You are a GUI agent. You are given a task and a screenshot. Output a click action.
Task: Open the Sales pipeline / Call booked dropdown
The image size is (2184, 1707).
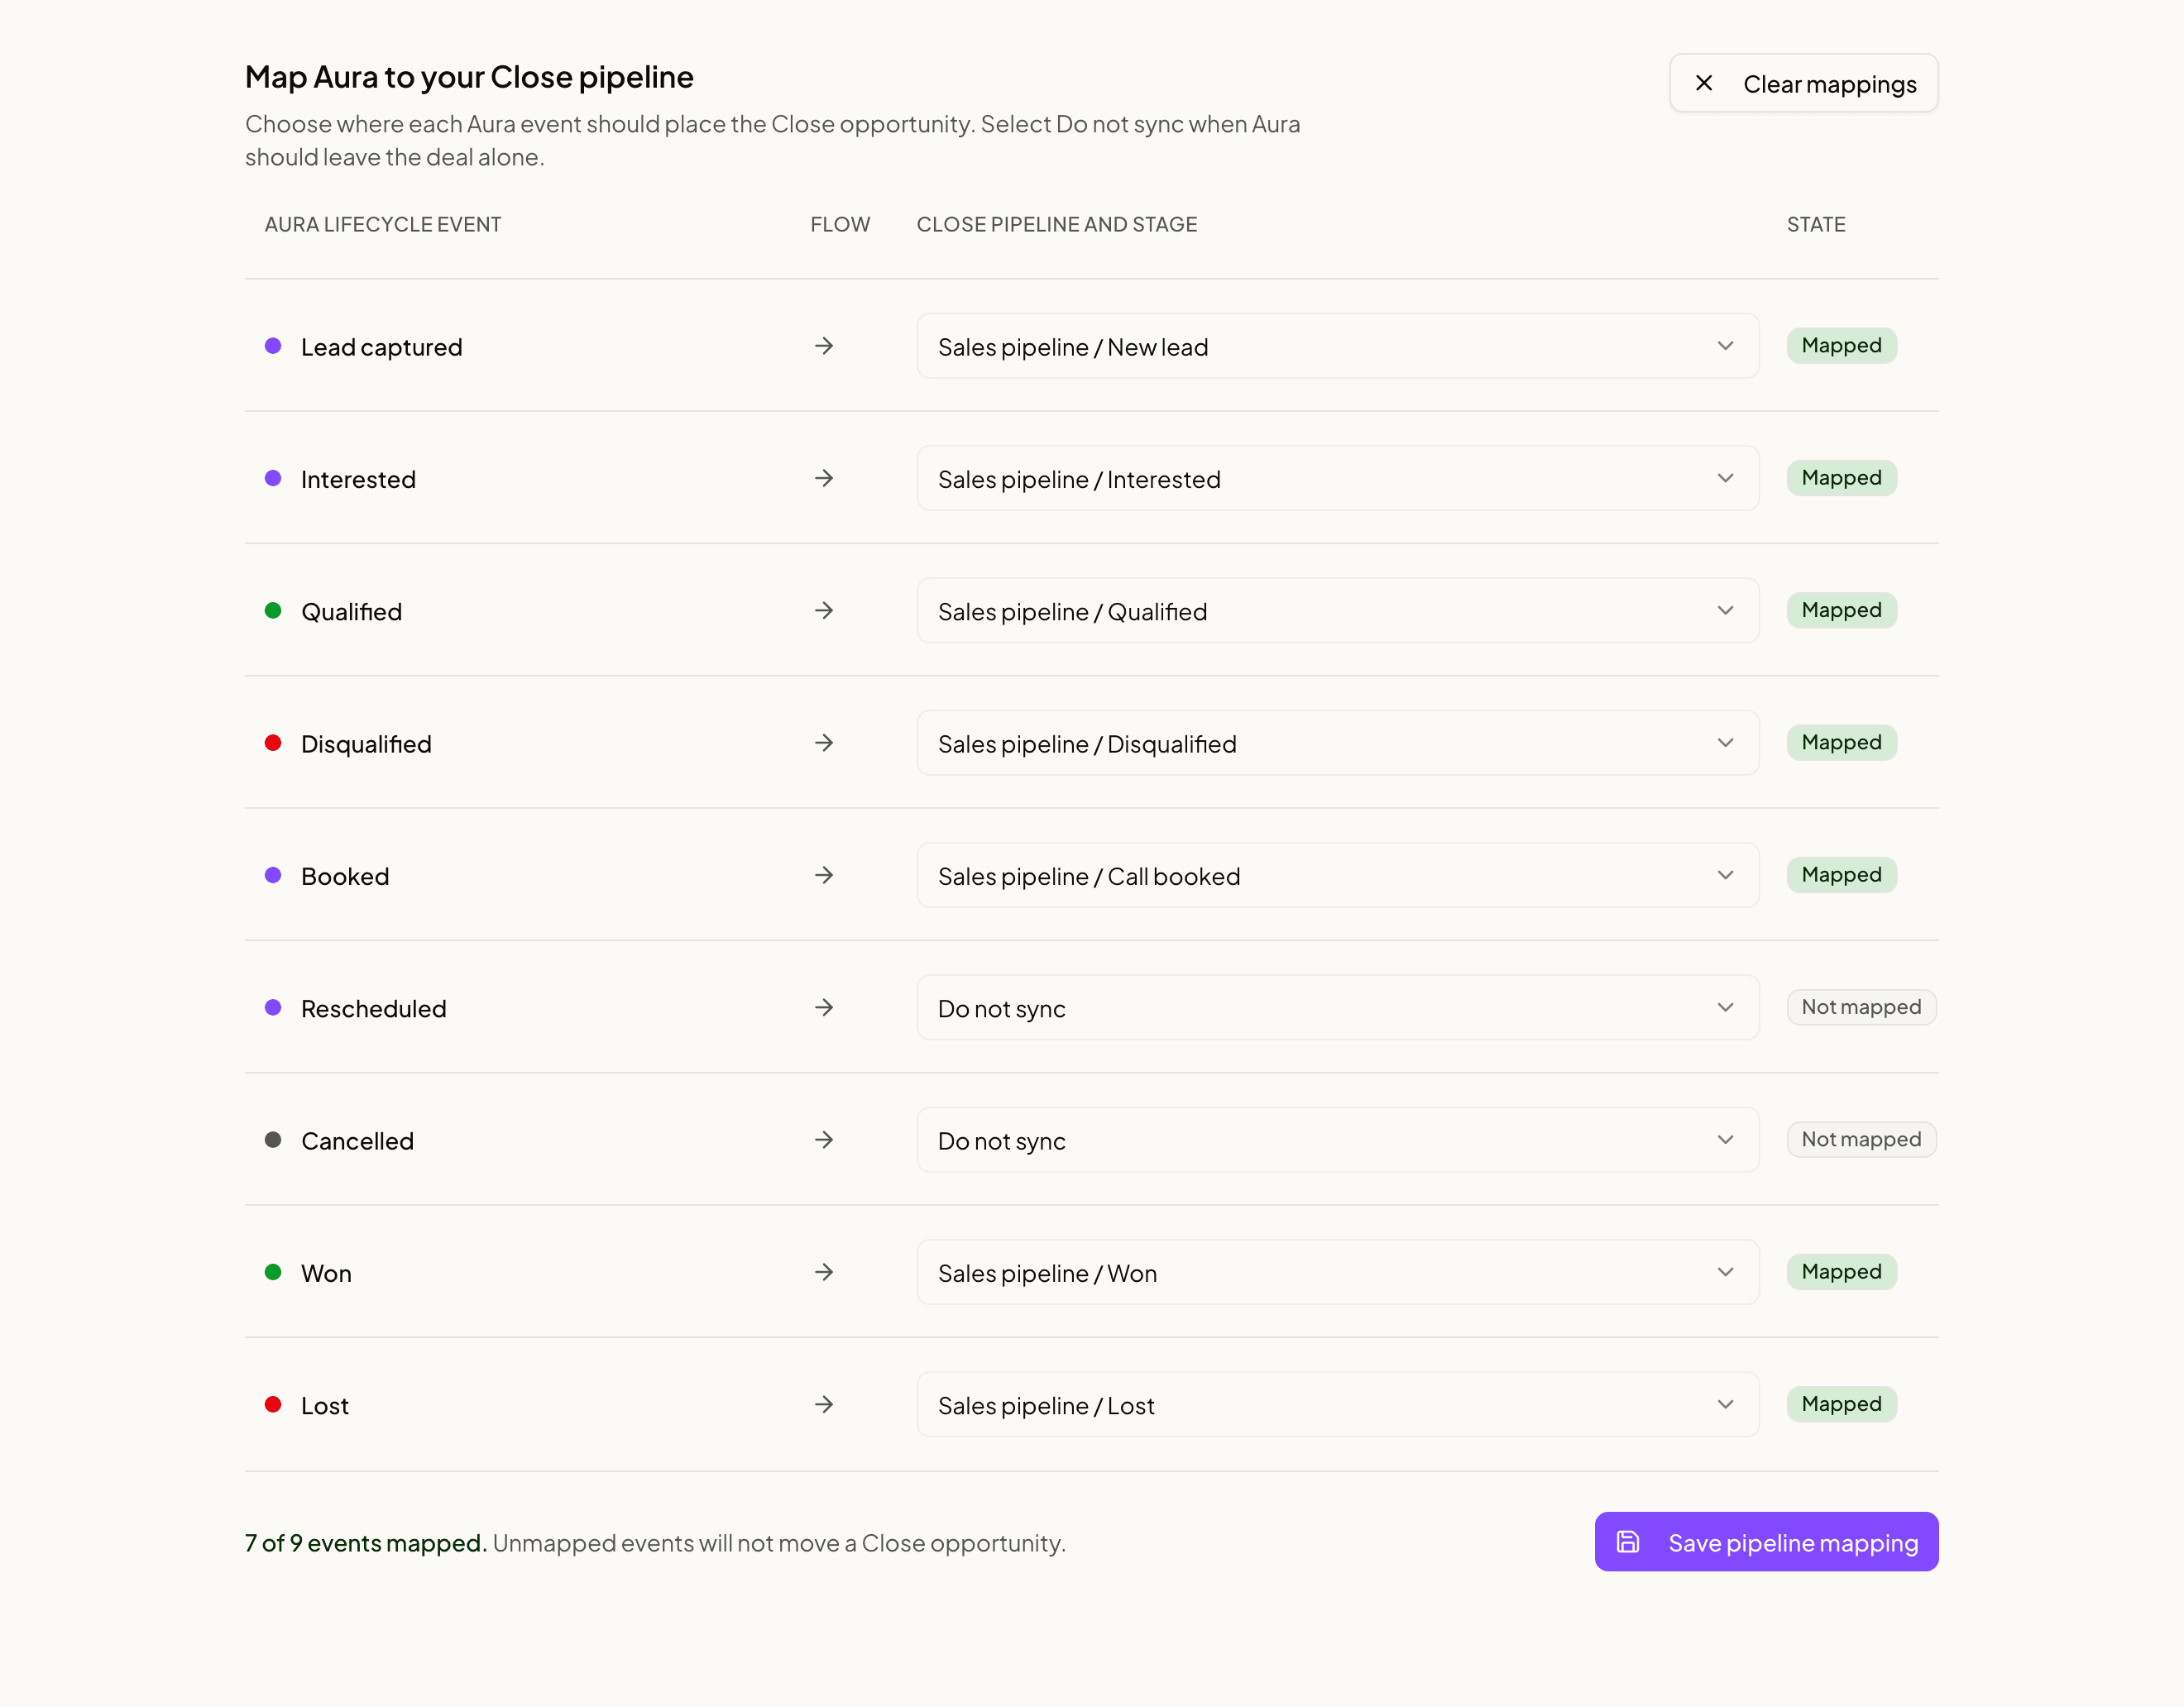(x=1338, y=875)
